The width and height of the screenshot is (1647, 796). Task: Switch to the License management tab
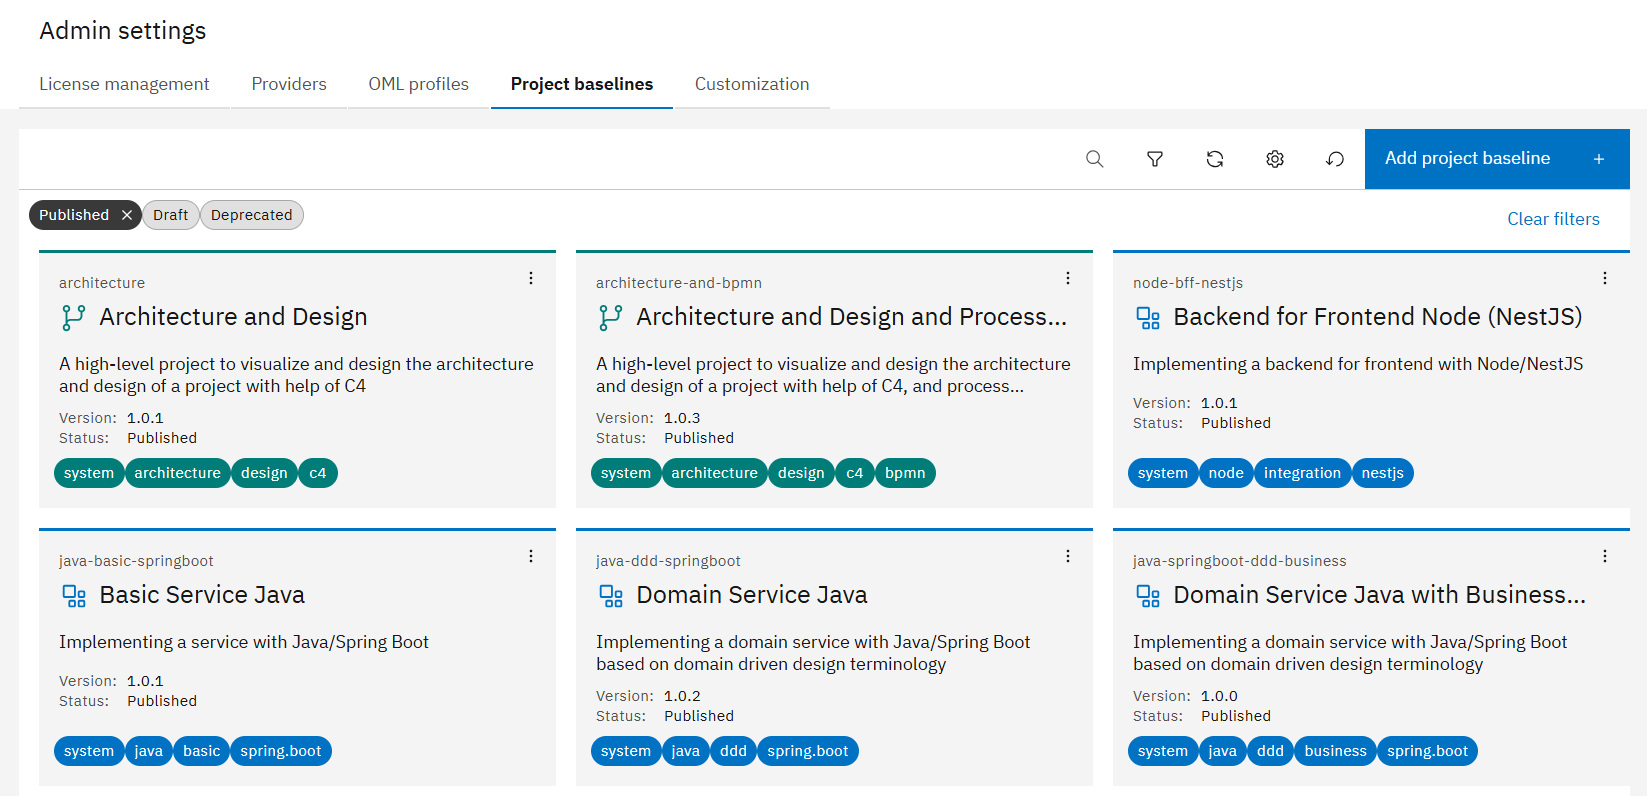[124, 84]
